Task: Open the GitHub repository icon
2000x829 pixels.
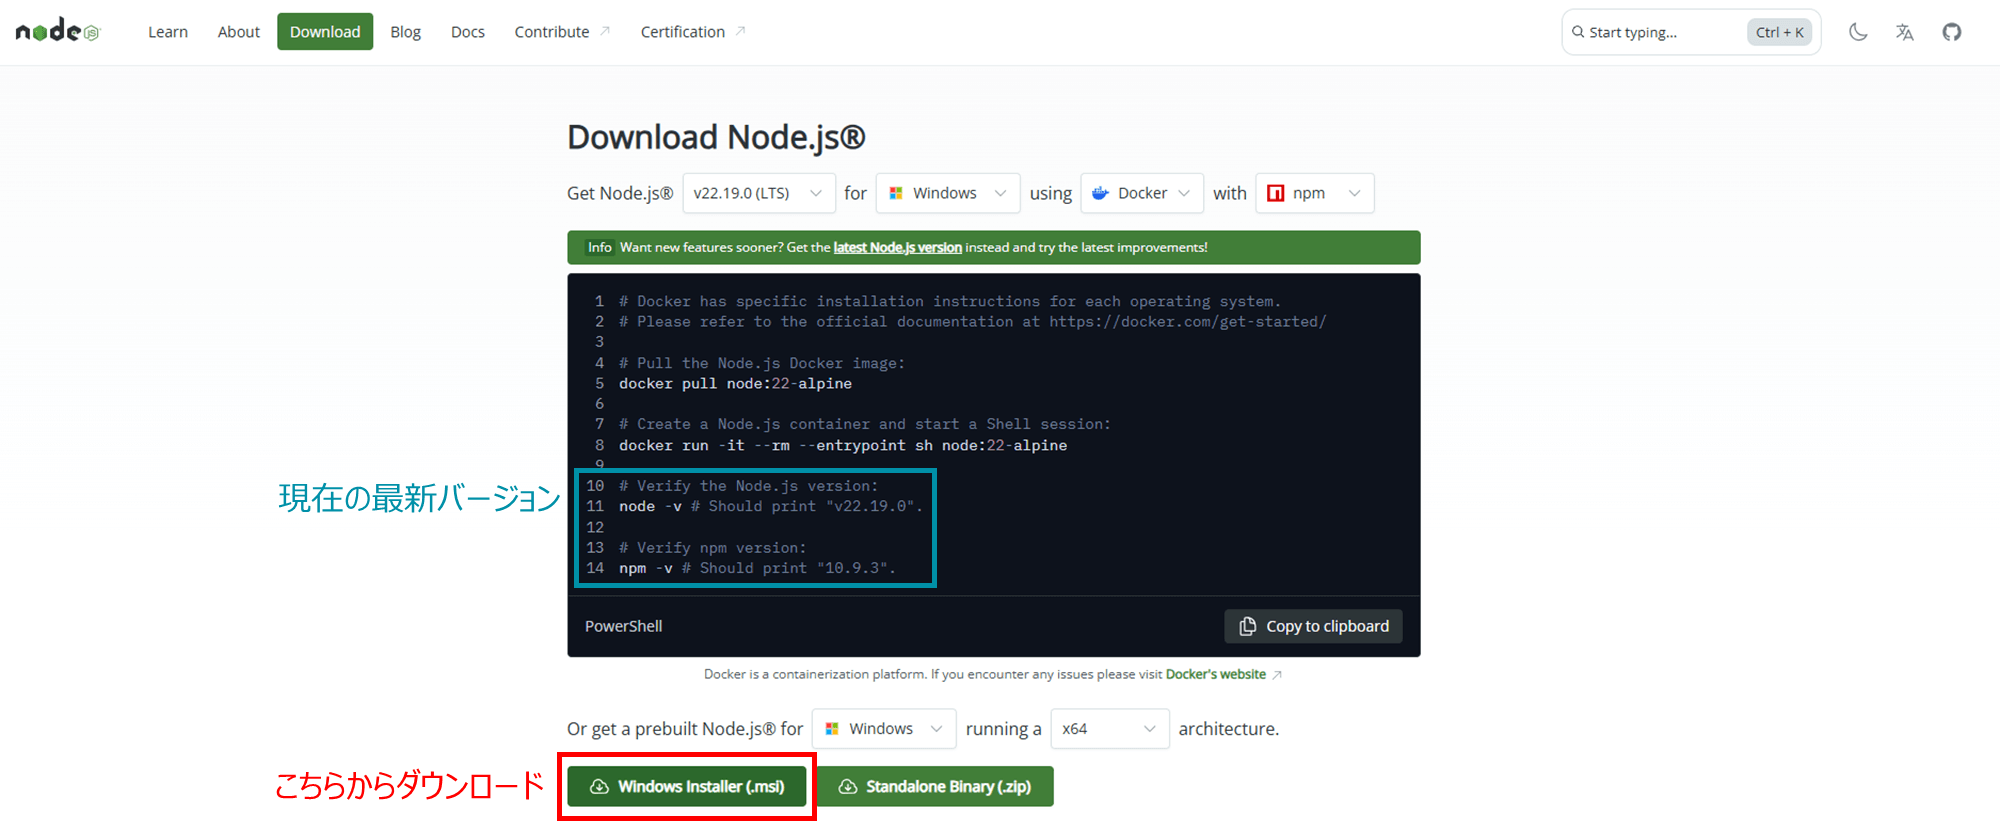Action: [x=1951, y=32]
